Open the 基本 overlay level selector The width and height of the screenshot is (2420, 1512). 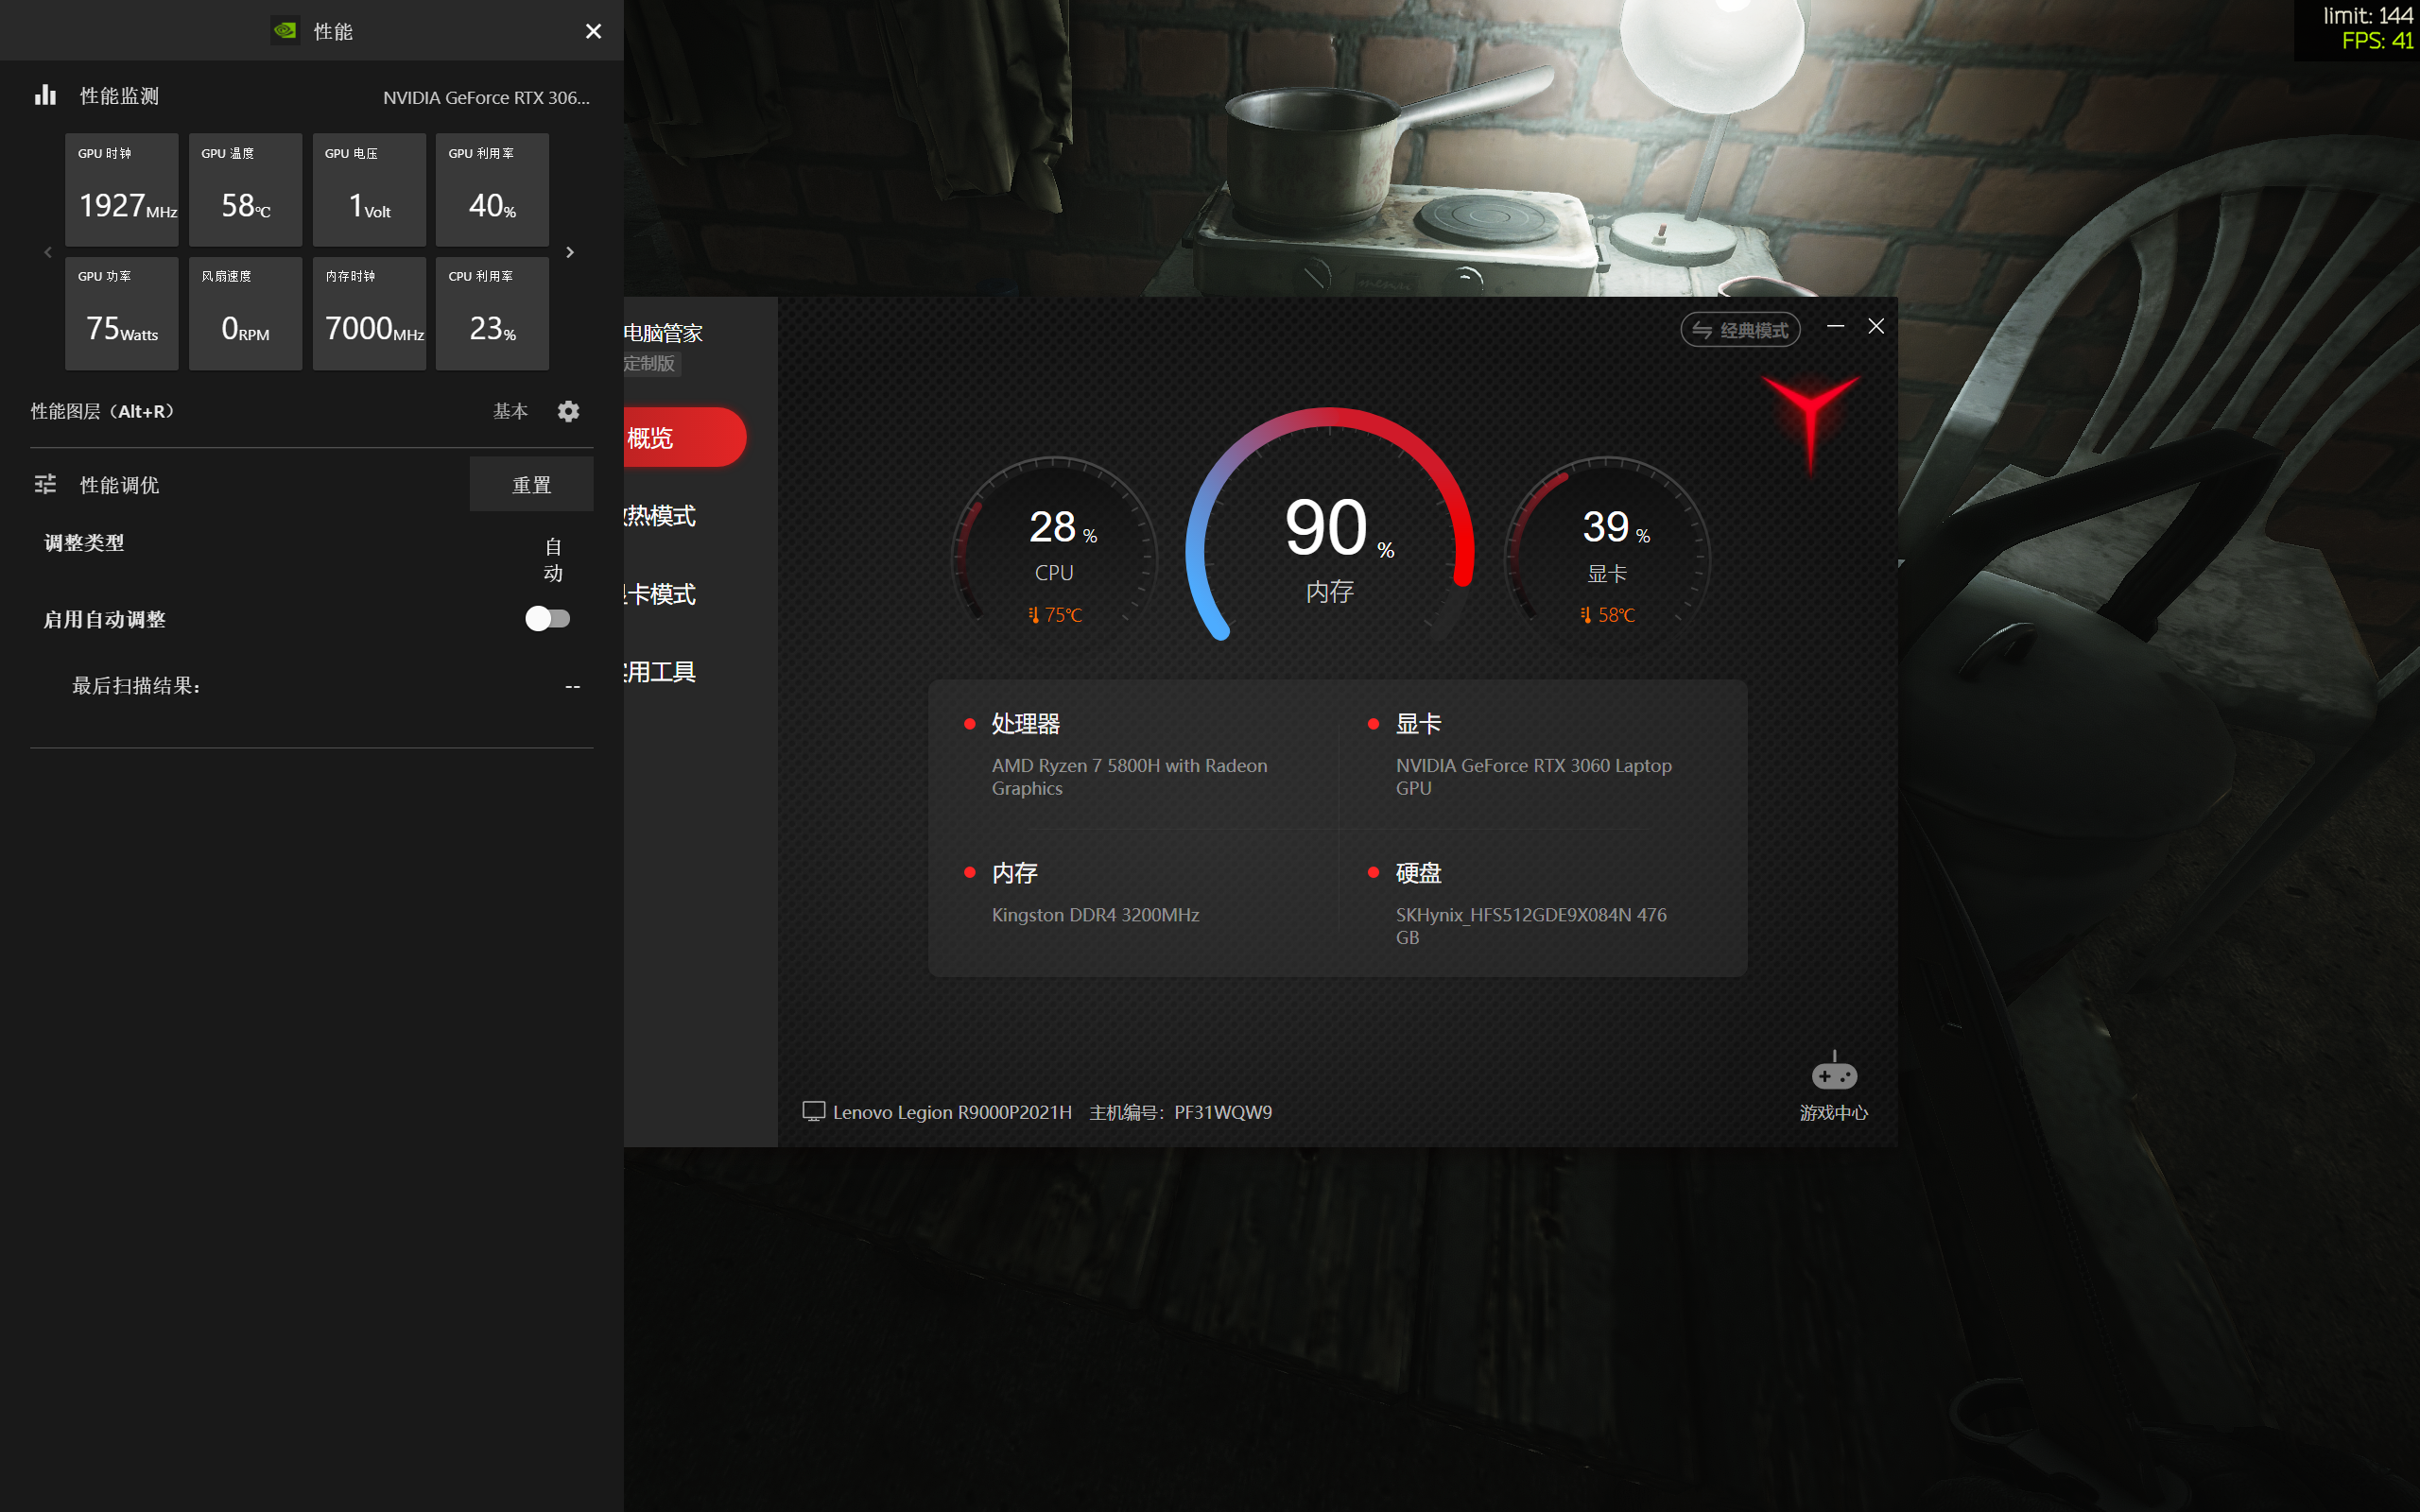point(510,411)
